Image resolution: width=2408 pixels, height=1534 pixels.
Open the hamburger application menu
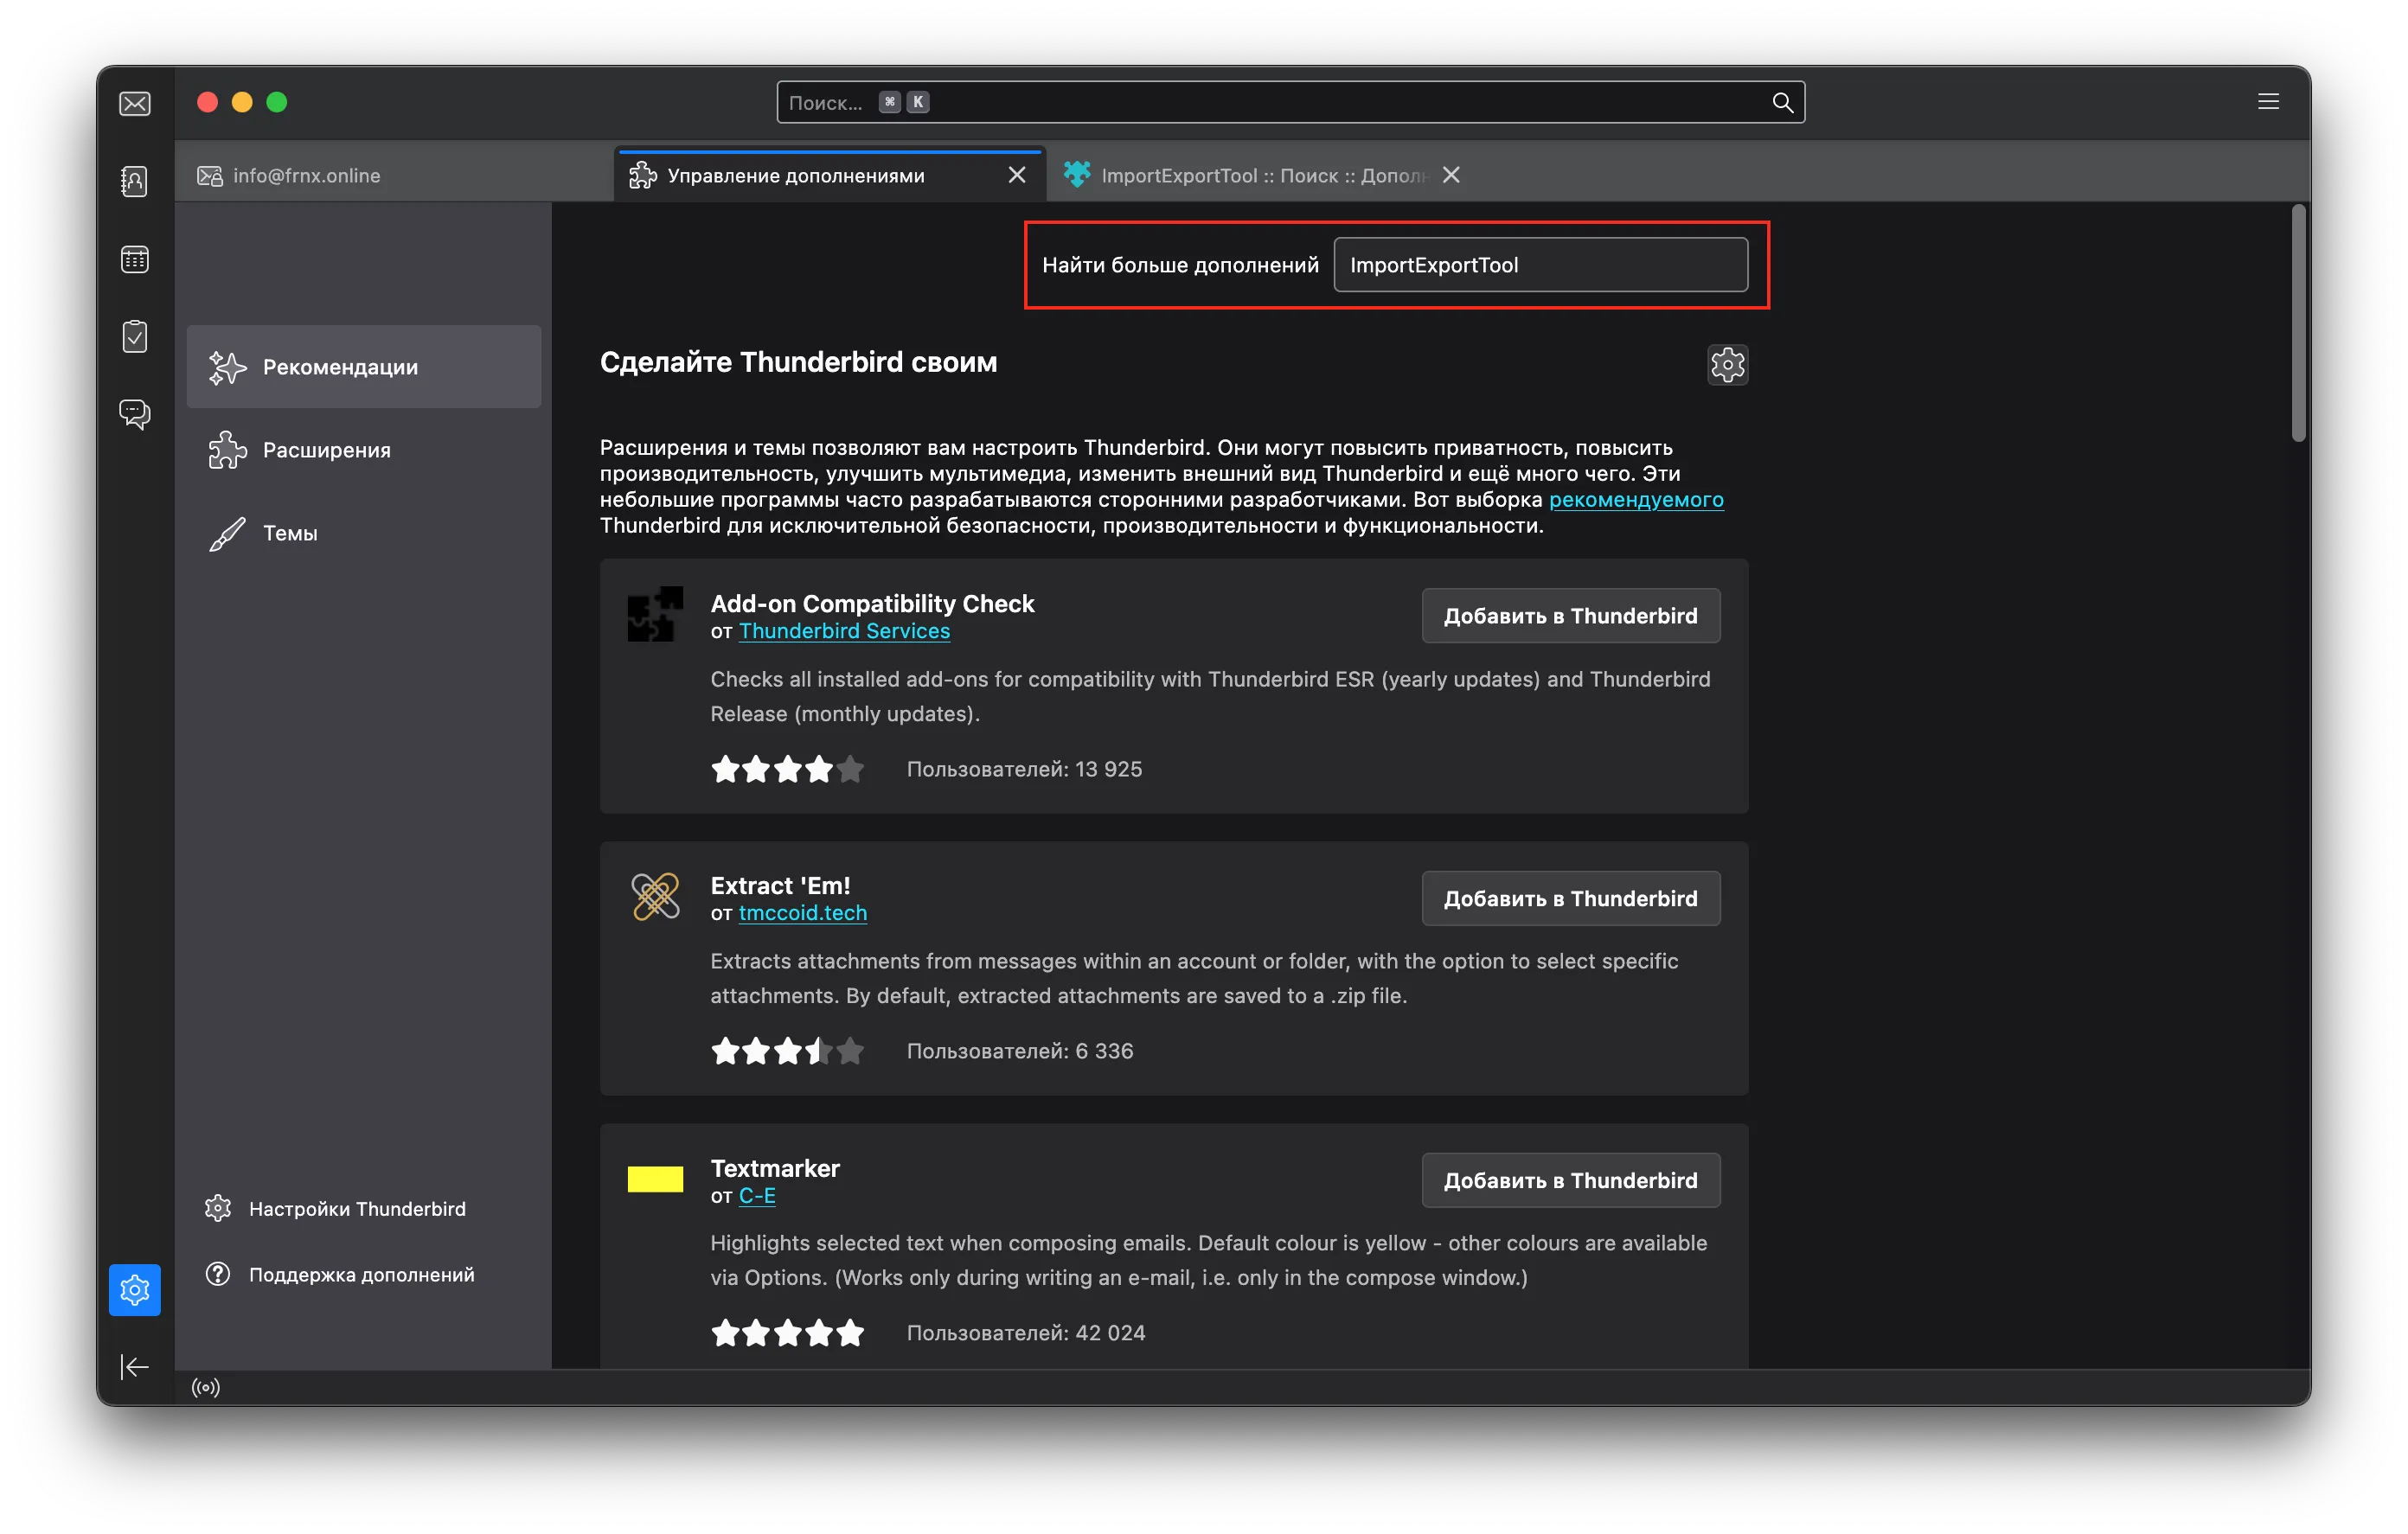click(2268, 102)
